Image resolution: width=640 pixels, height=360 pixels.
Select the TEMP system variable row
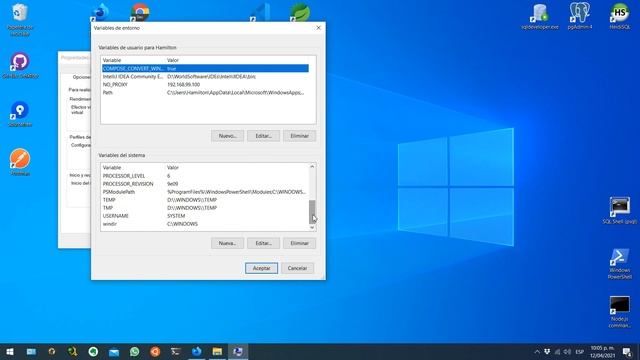(205, 200)
